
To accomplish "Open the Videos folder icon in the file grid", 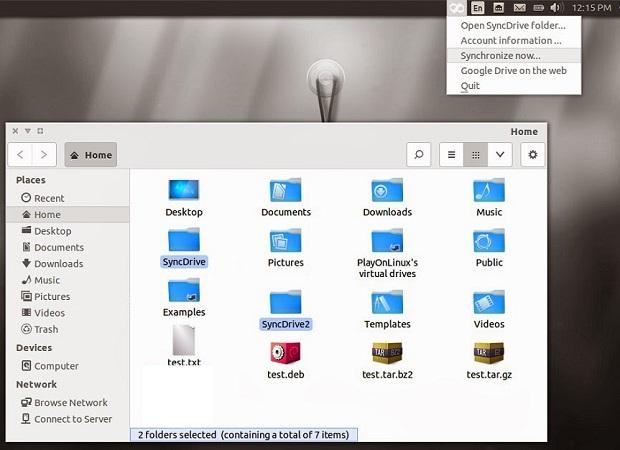I will click(489, 302).
